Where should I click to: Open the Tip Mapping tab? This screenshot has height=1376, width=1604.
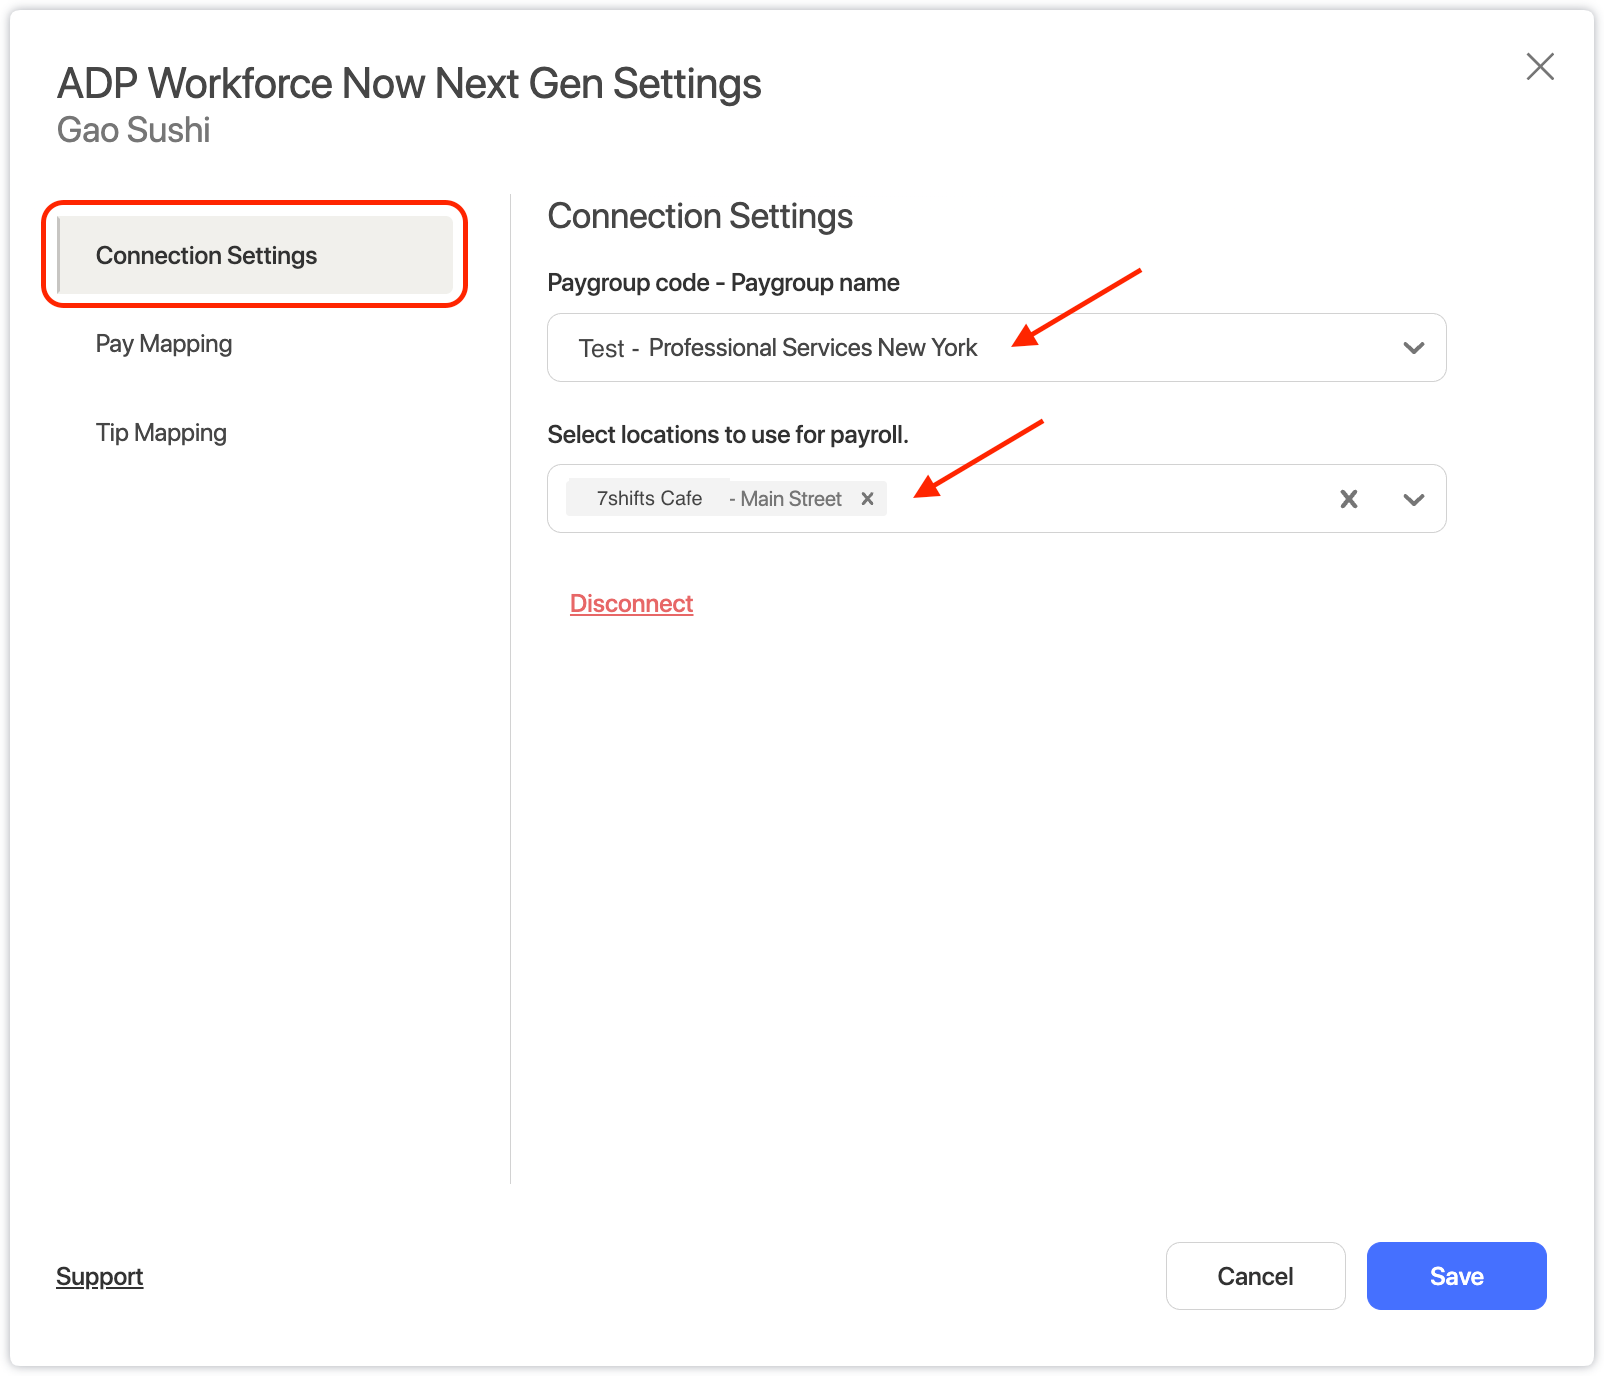tap(161, 433)
